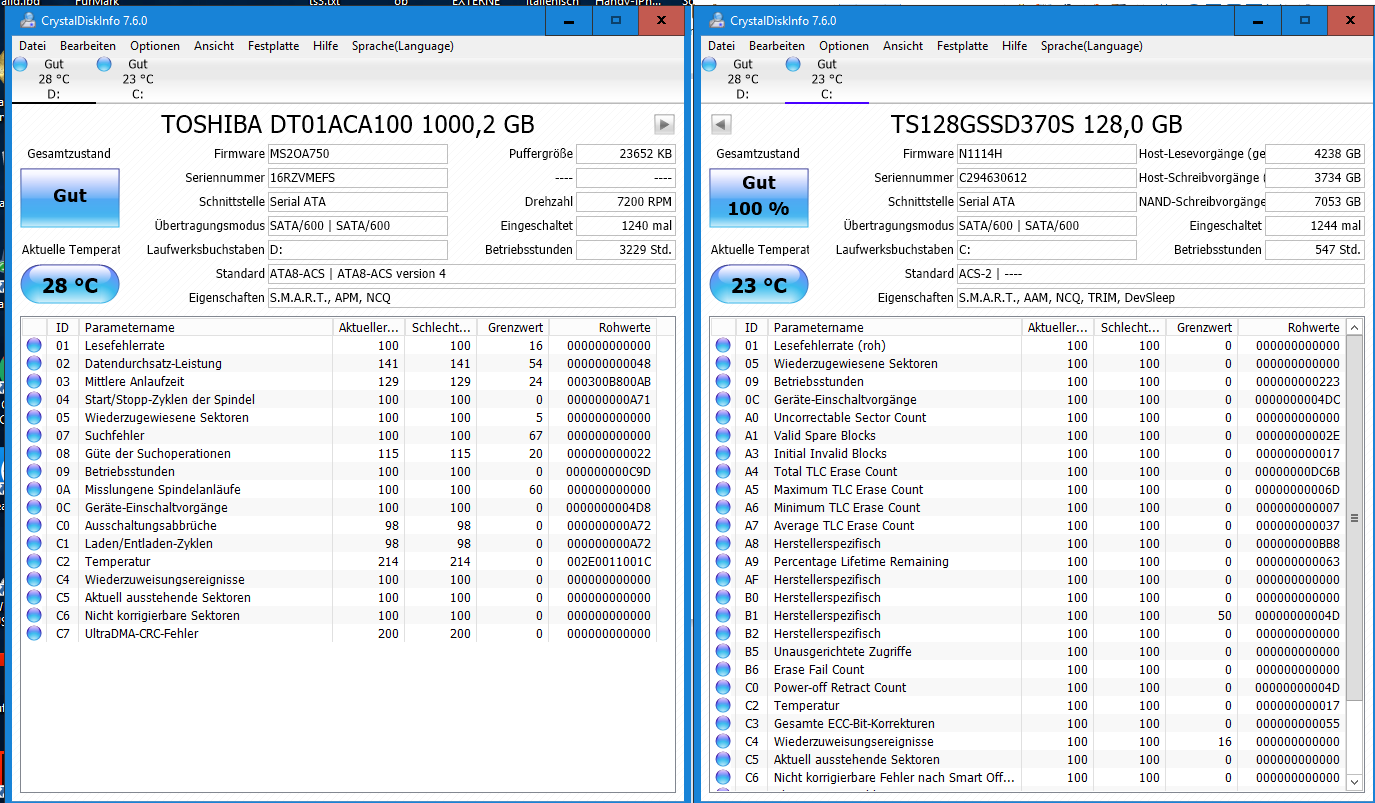
Task: Click status orb beside Suchfehler row
Action: [35, 435]
